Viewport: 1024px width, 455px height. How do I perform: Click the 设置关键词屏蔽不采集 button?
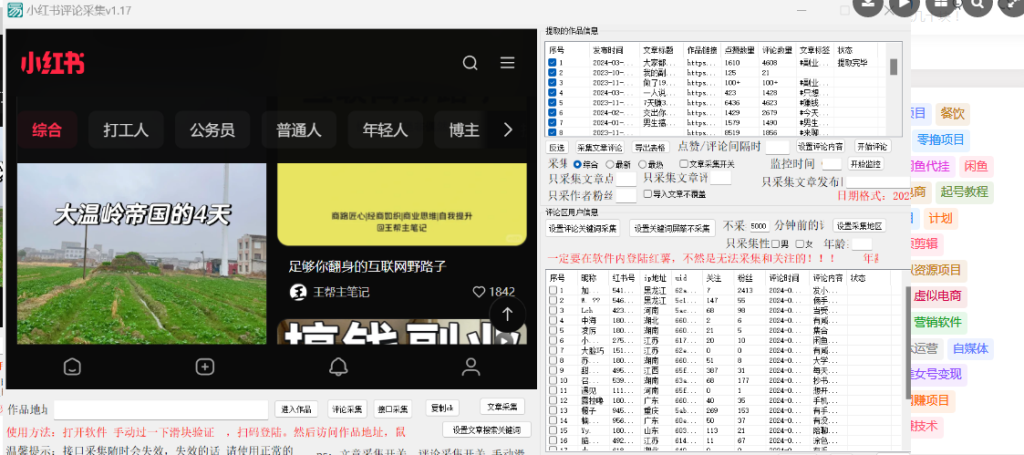[x=673, y=228]
